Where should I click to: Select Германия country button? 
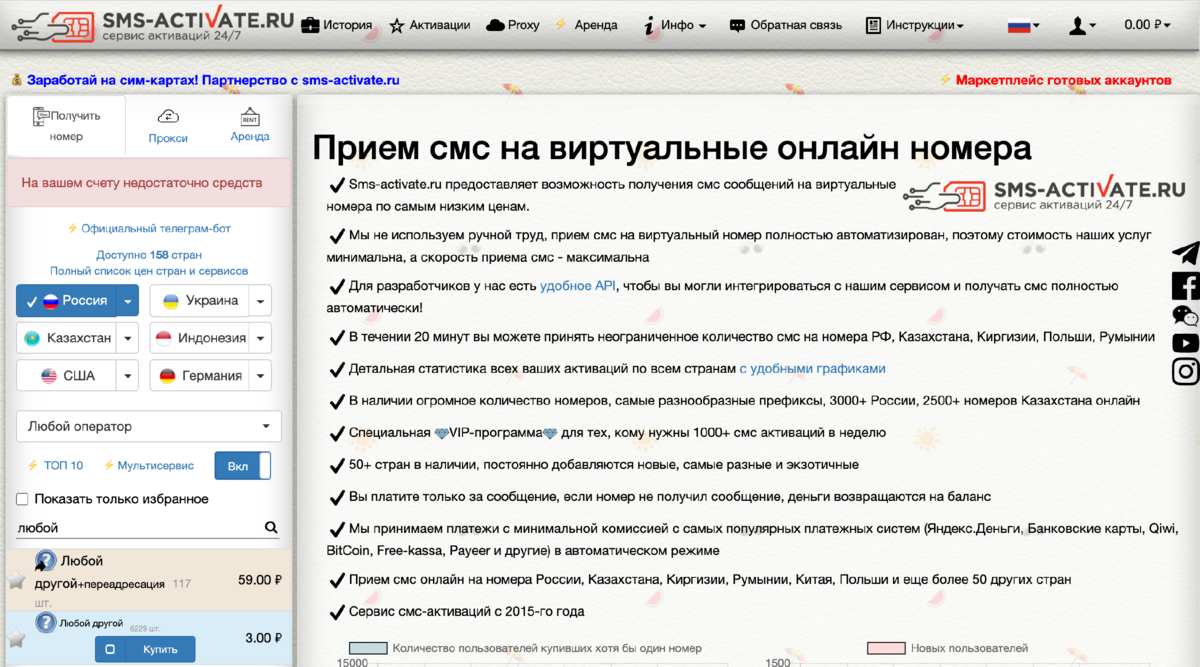click(198, 376)
